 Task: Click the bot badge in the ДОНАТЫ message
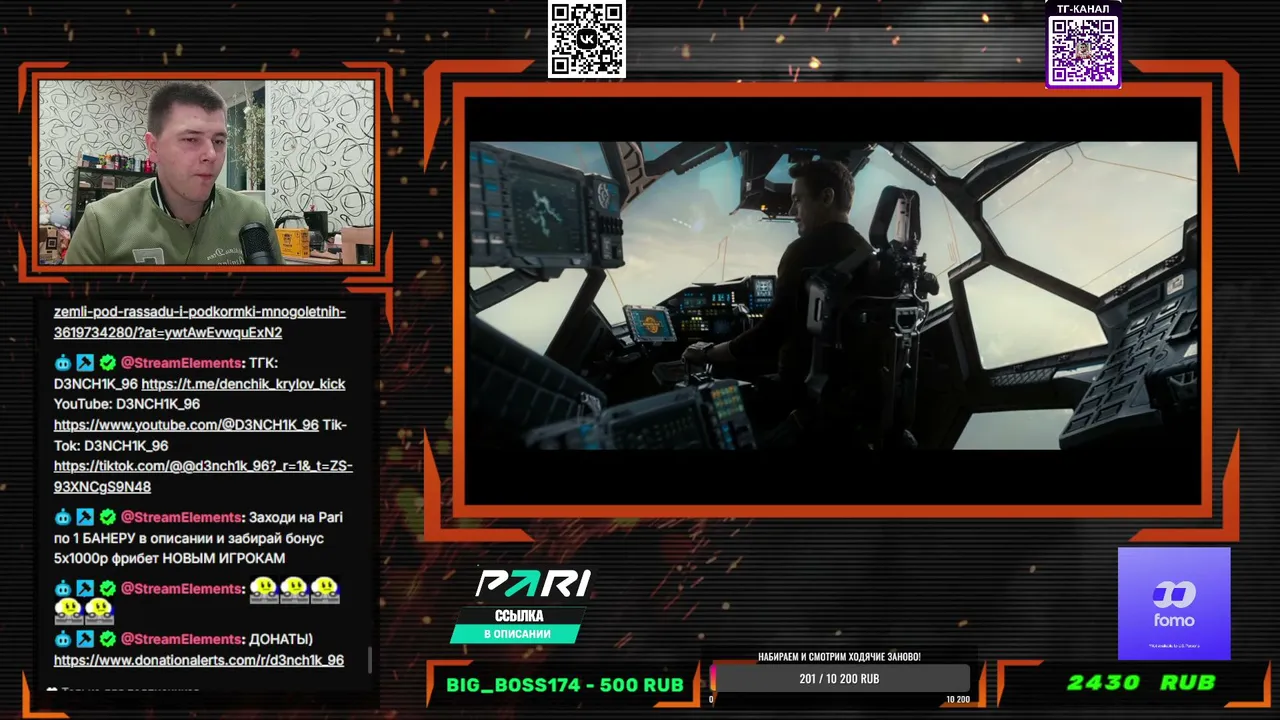[x=63, y=639]
